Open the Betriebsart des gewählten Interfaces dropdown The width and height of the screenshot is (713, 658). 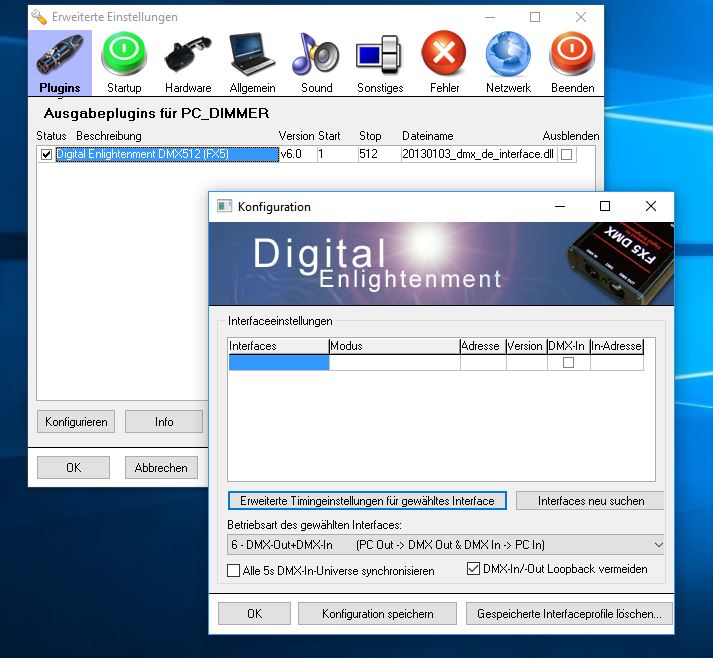(x=446, y=545)
